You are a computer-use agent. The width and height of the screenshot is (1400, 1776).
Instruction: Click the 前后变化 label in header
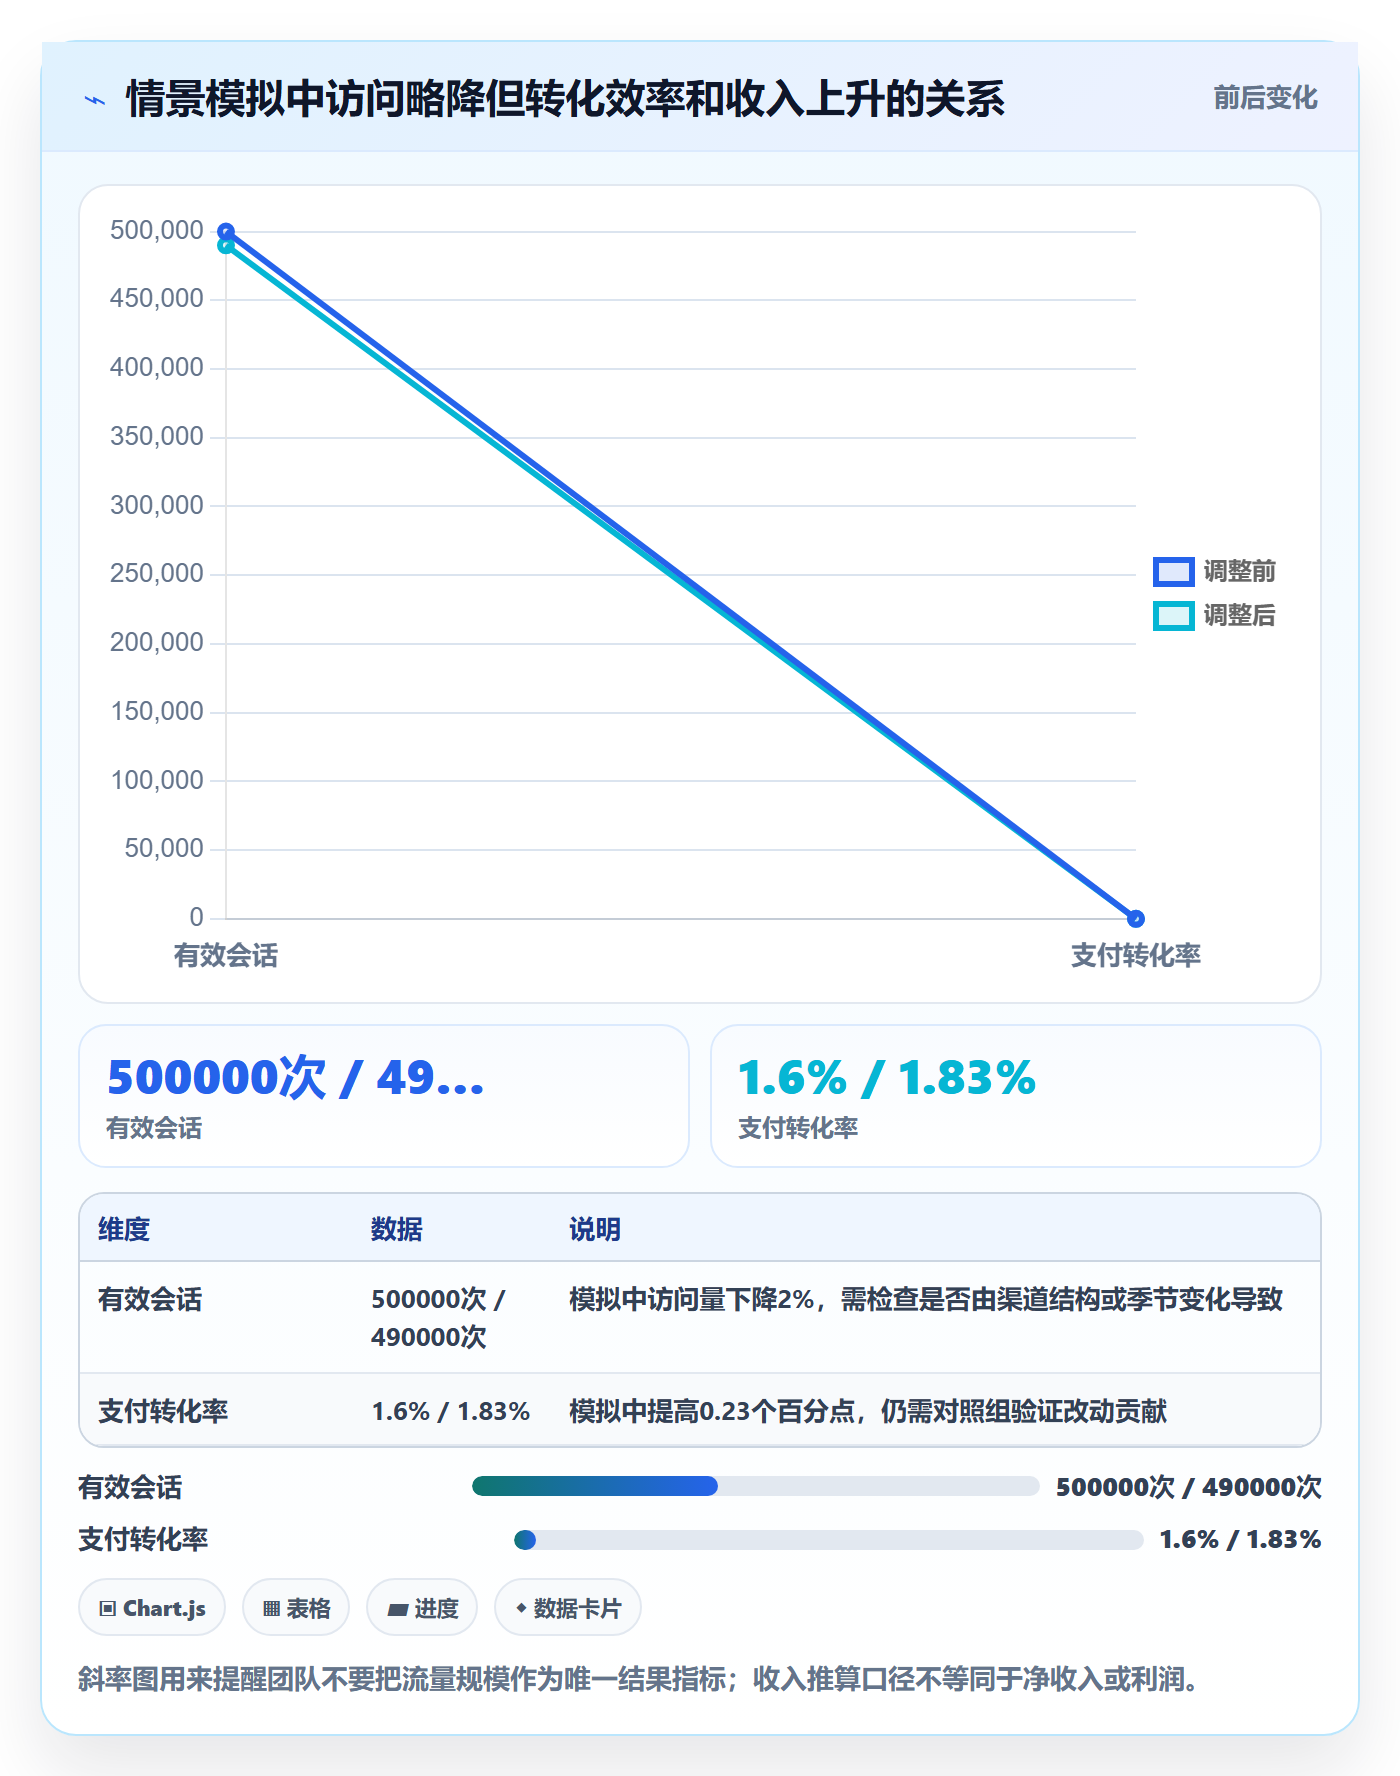1265,98
